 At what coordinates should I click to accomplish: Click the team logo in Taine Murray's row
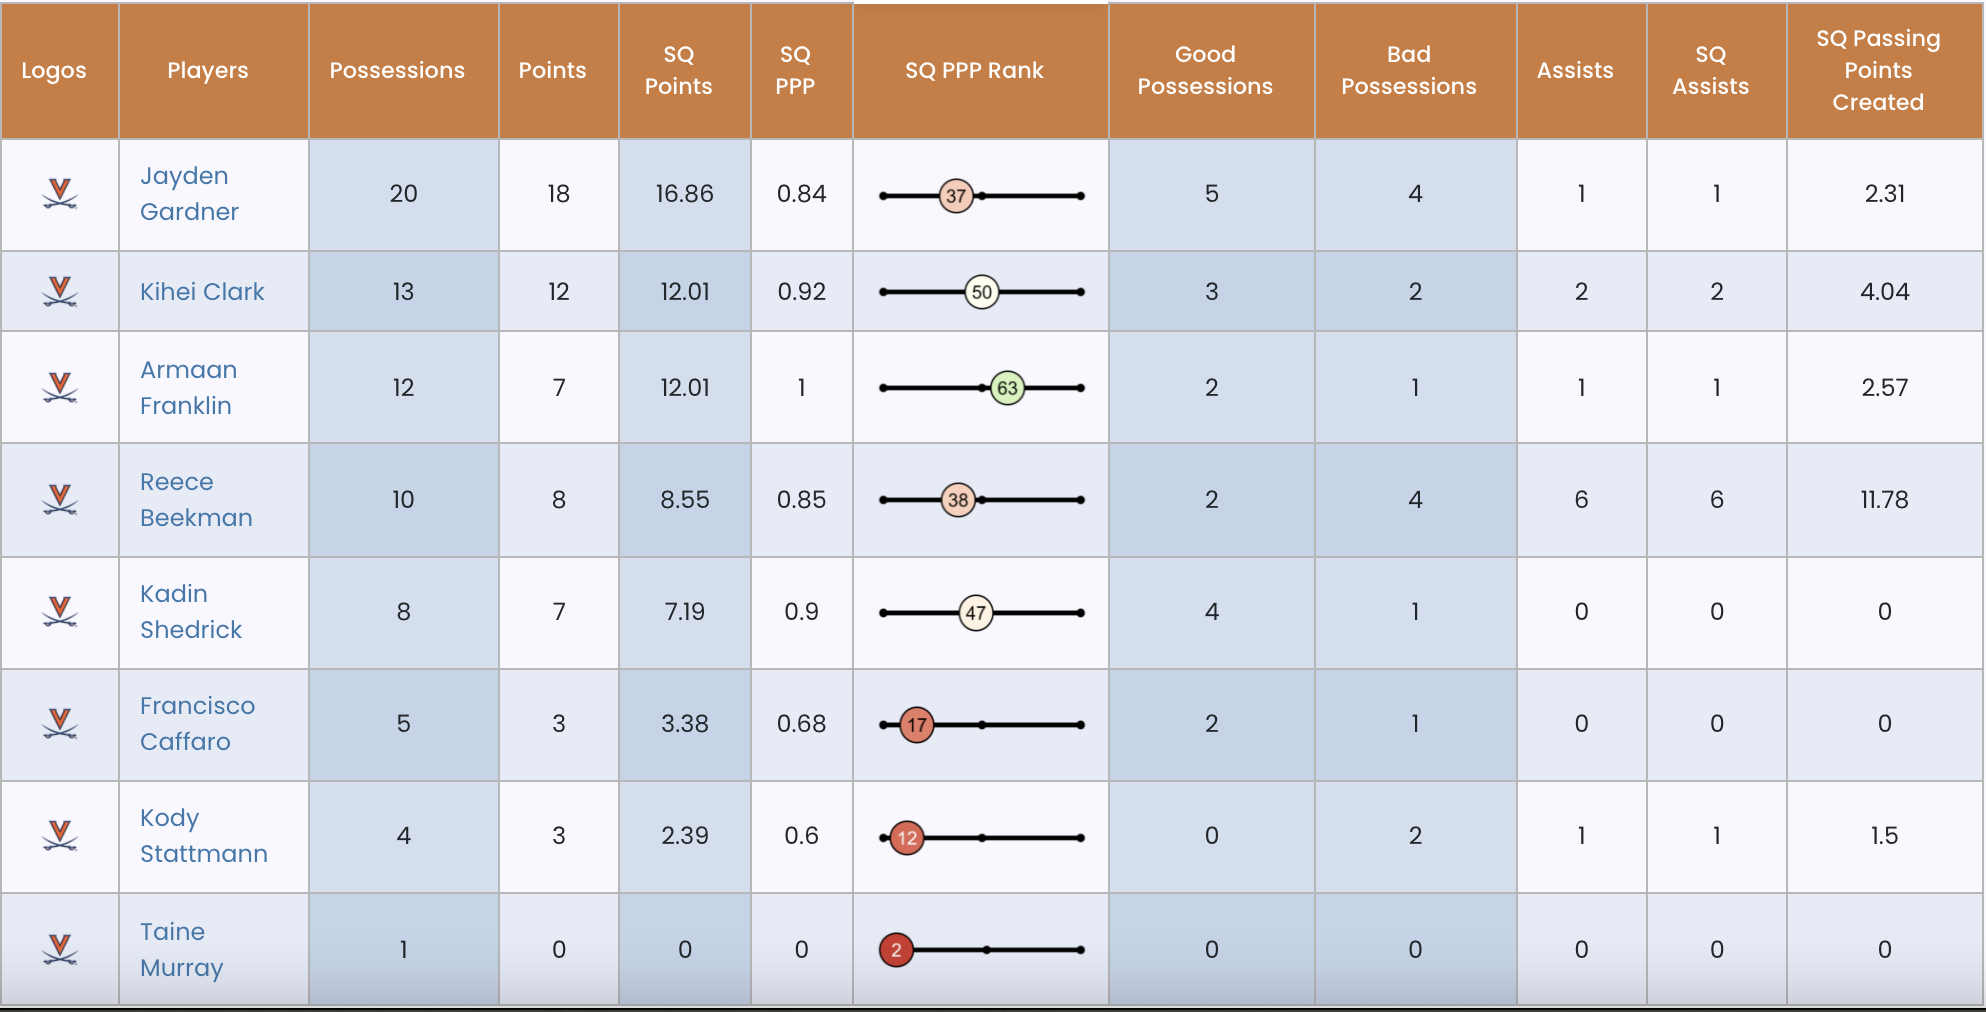60,949
